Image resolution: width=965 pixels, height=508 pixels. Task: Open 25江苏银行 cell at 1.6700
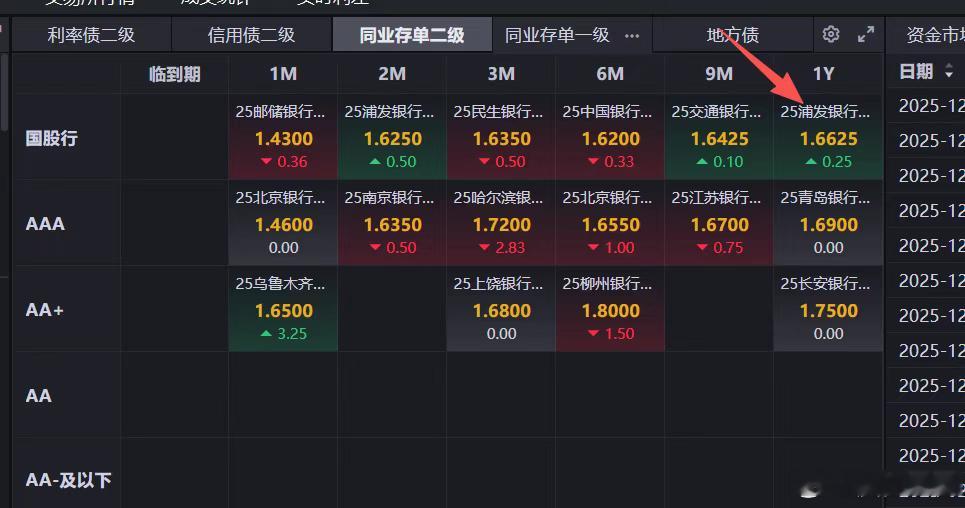[719, 222]
